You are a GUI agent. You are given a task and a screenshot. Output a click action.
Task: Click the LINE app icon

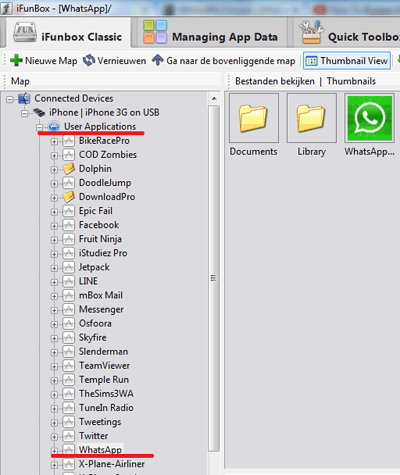(68, 281)
